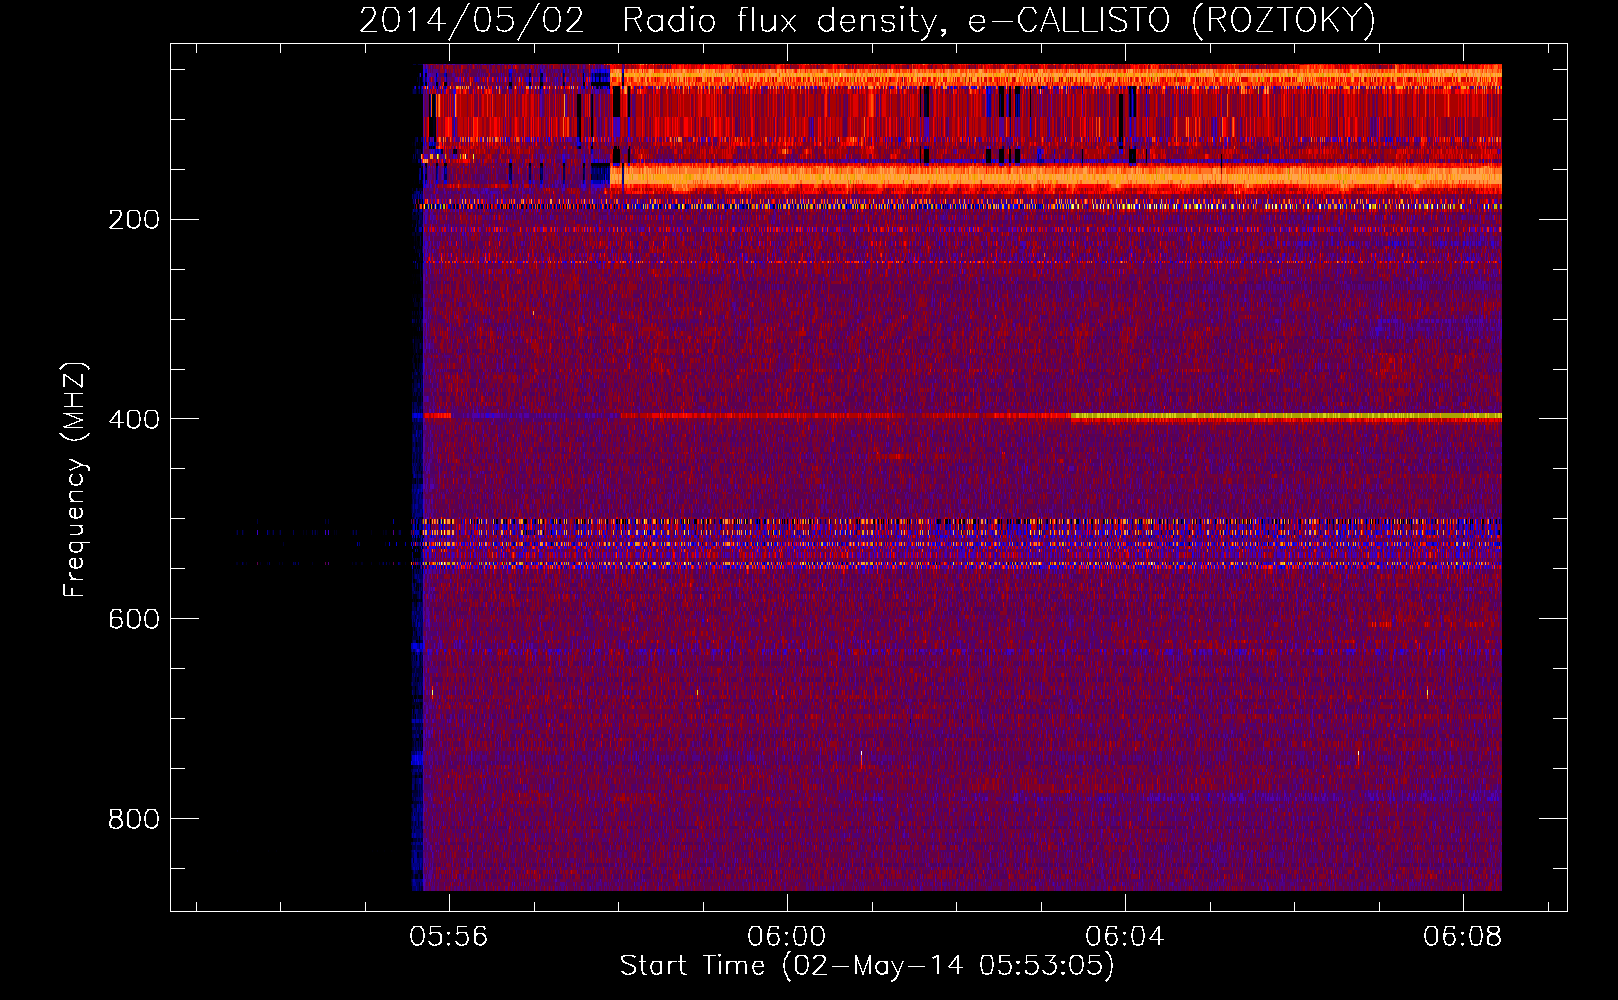Click the 05:56 time tick label
The width and height of the screenshot is (1618, 1000).
click(x=449, y=936)
